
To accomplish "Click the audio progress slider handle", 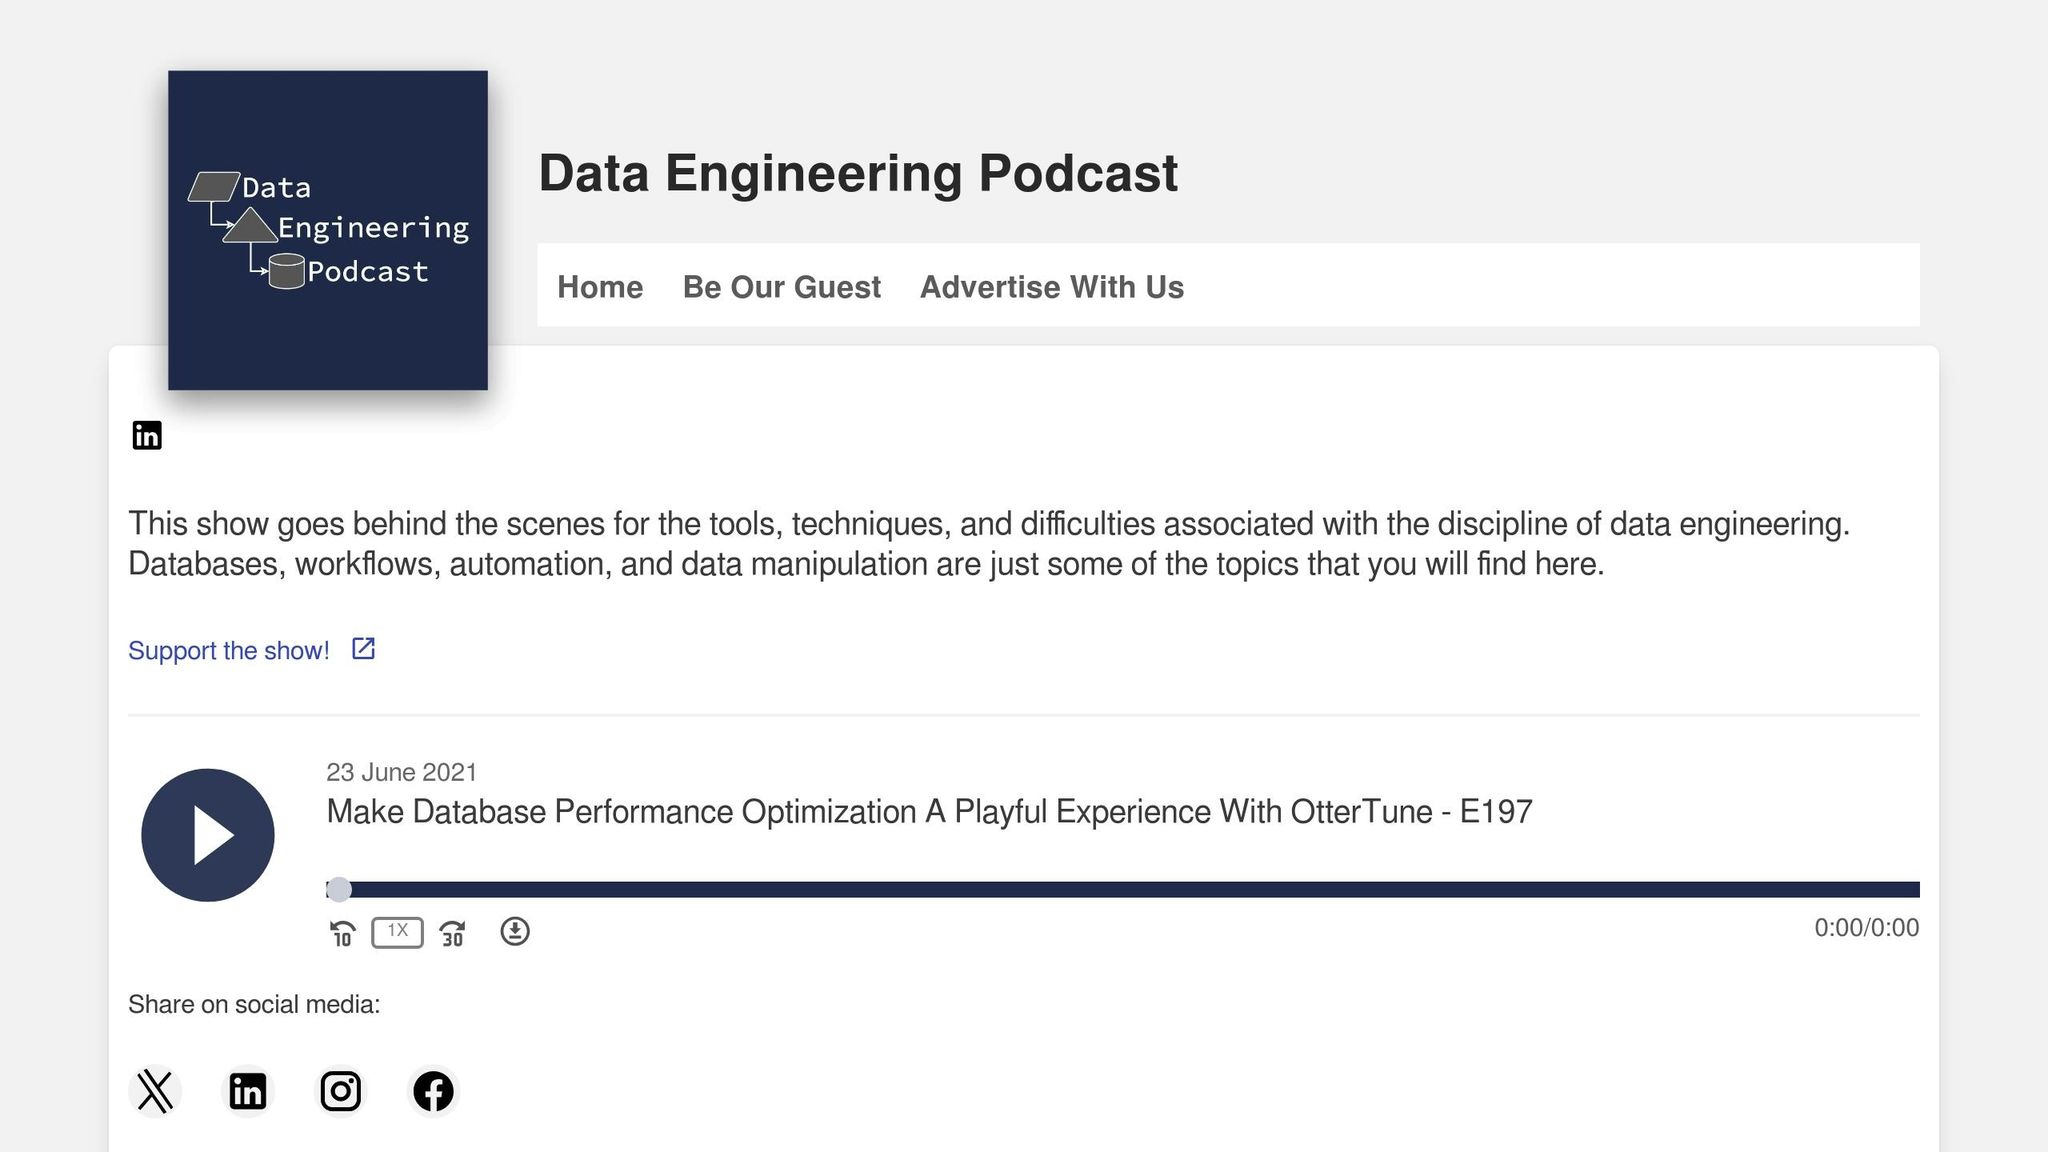I will pos(339,890).
